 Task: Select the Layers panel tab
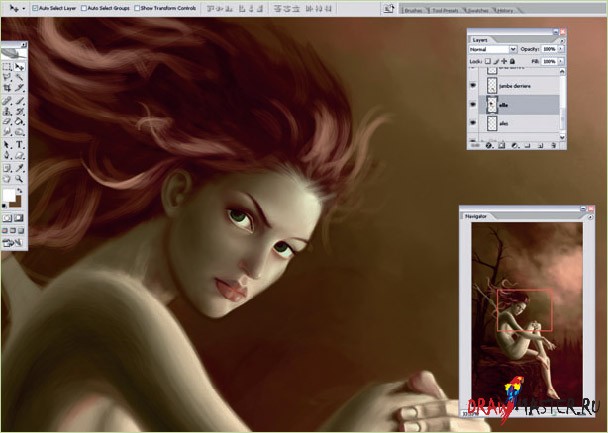click(480, 40)
